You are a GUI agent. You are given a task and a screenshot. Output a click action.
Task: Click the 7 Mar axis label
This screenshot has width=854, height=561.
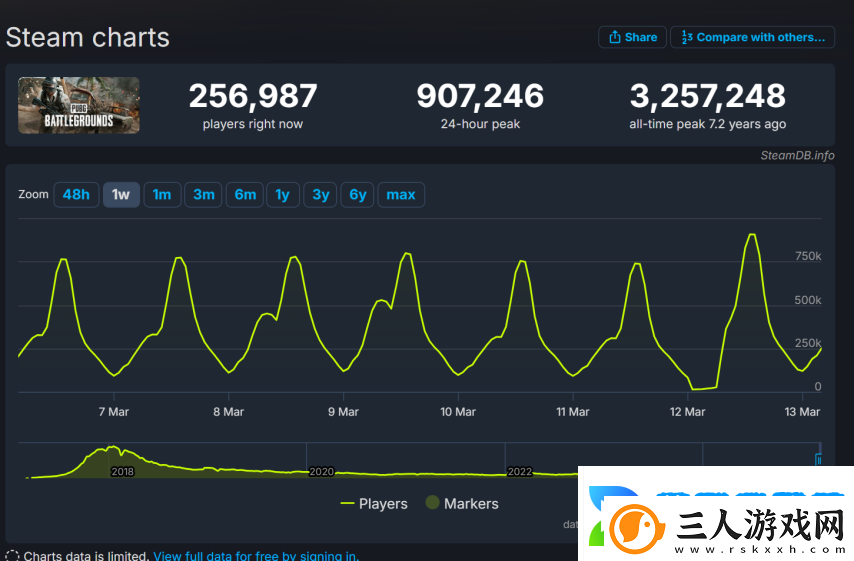[x=114, y=412]
